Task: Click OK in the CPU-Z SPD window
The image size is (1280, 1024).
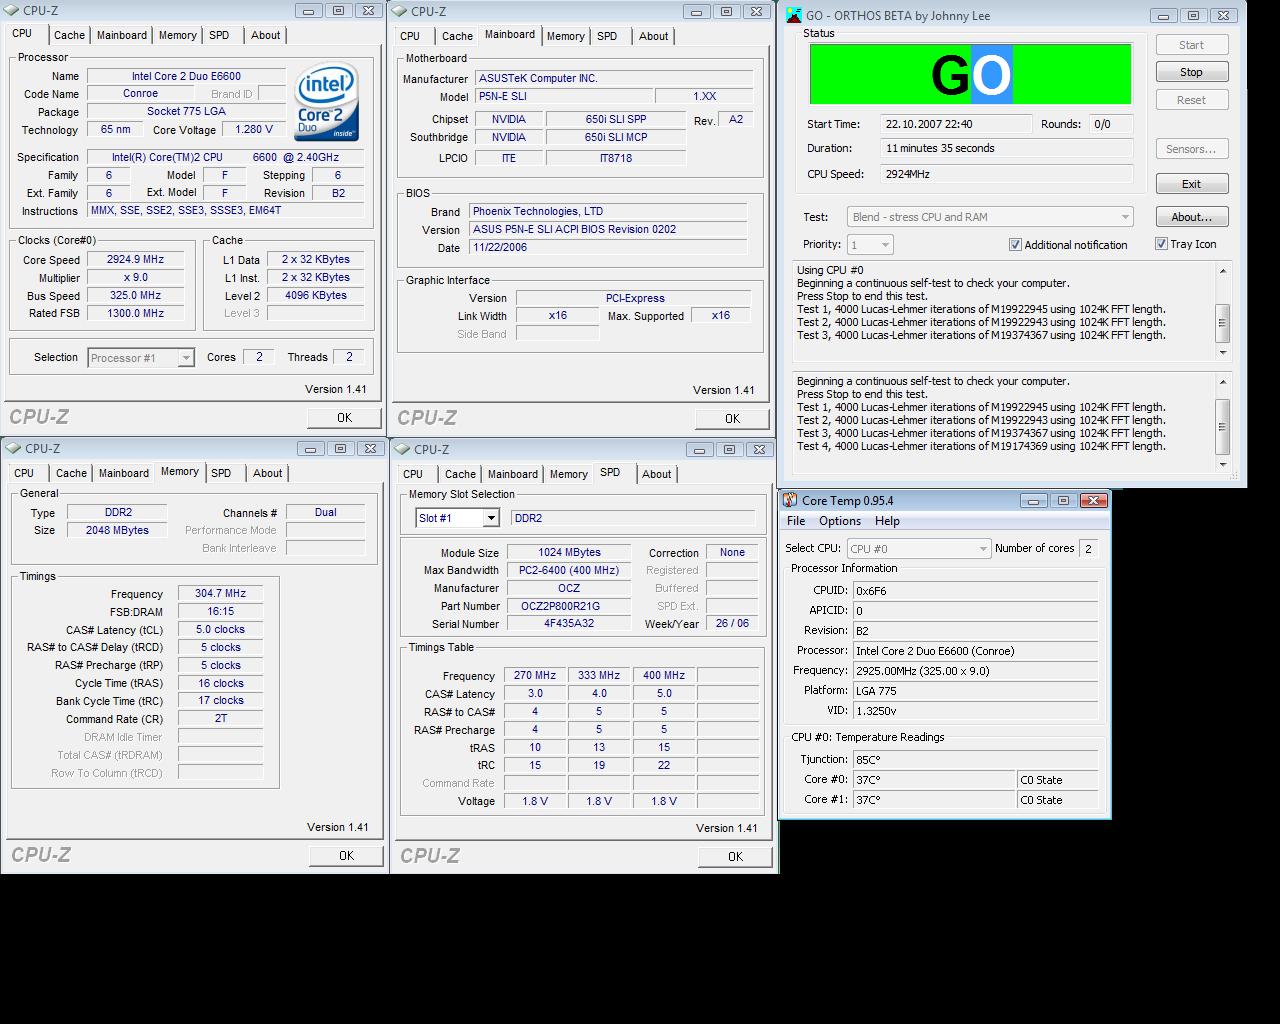Action: 735,857
